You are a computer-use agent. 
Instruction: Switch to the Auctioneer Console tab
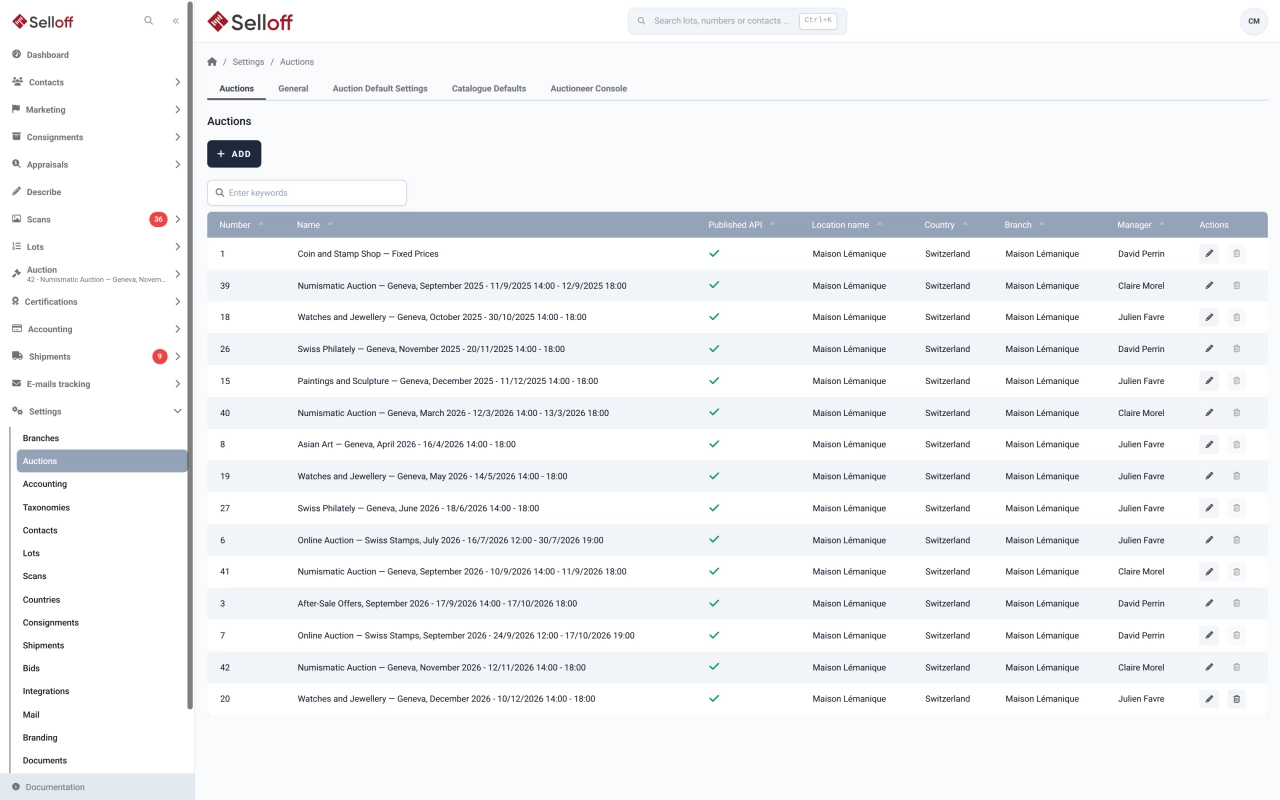(x=589, y=89)
